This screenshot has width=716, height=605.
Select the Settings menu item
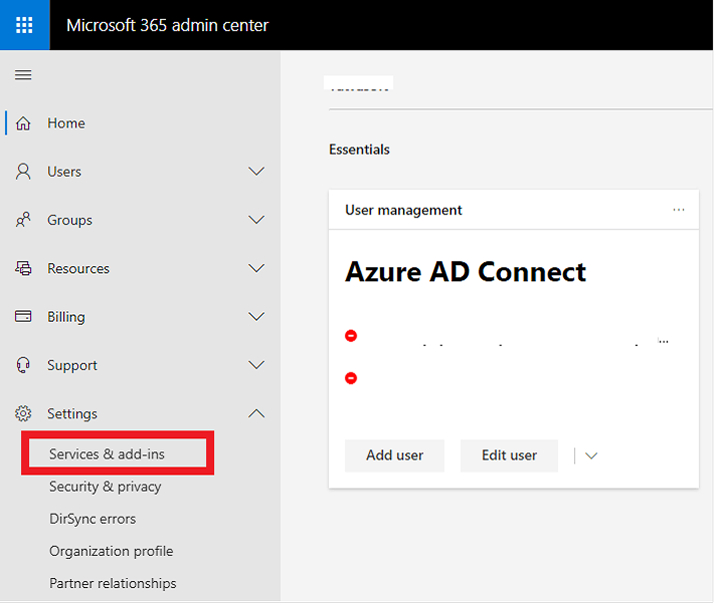coord(72,414)
